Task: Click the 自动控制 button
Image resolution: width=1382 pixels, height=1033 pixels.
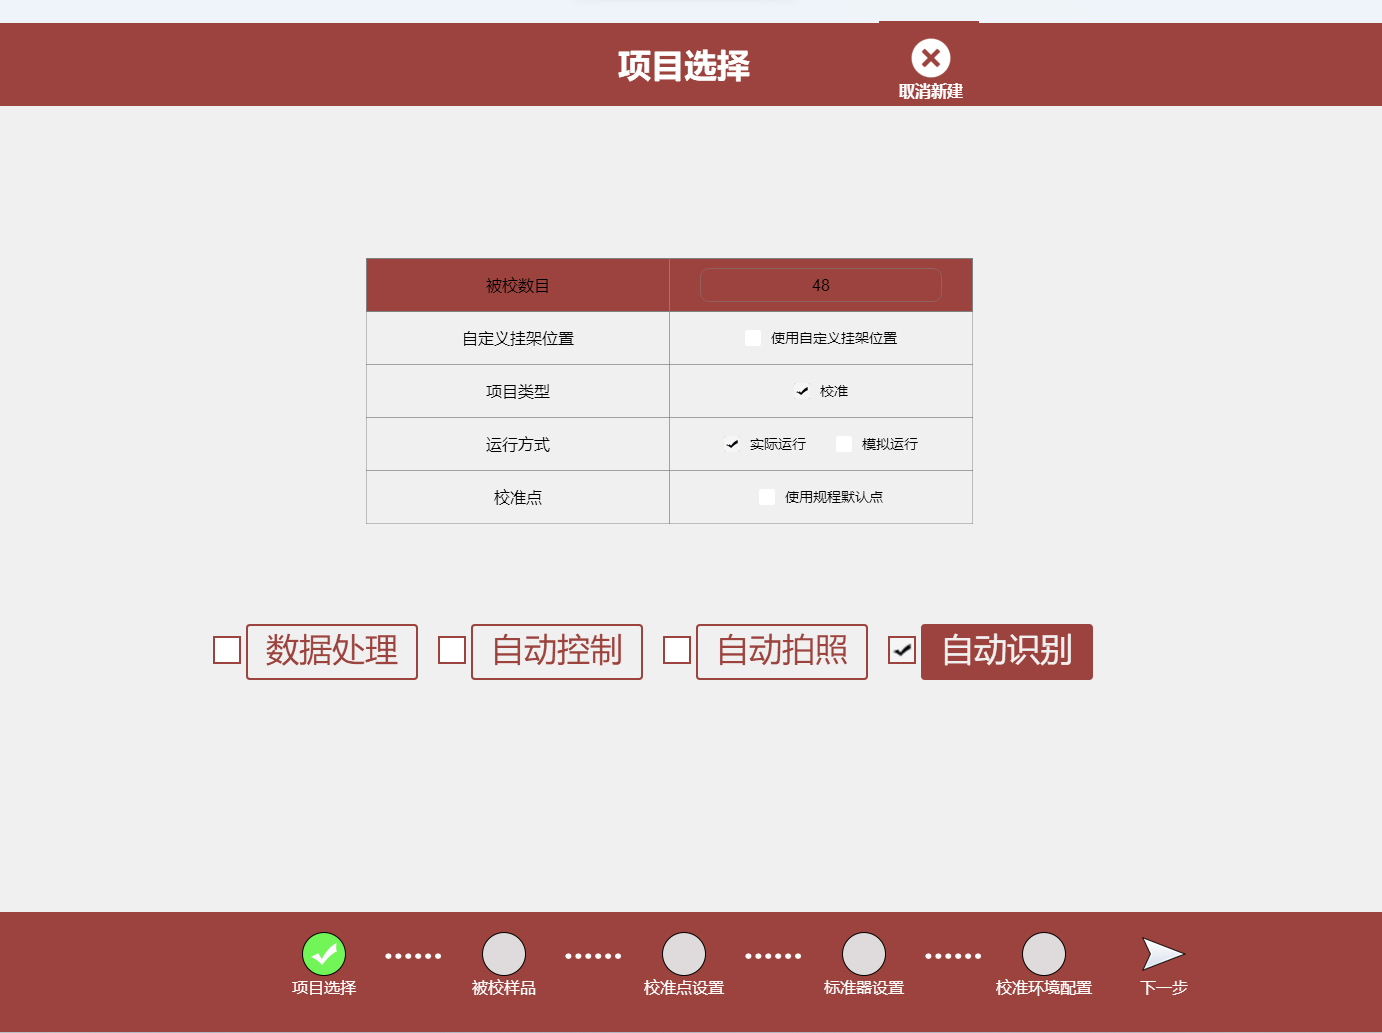Action: coord(557,651)
